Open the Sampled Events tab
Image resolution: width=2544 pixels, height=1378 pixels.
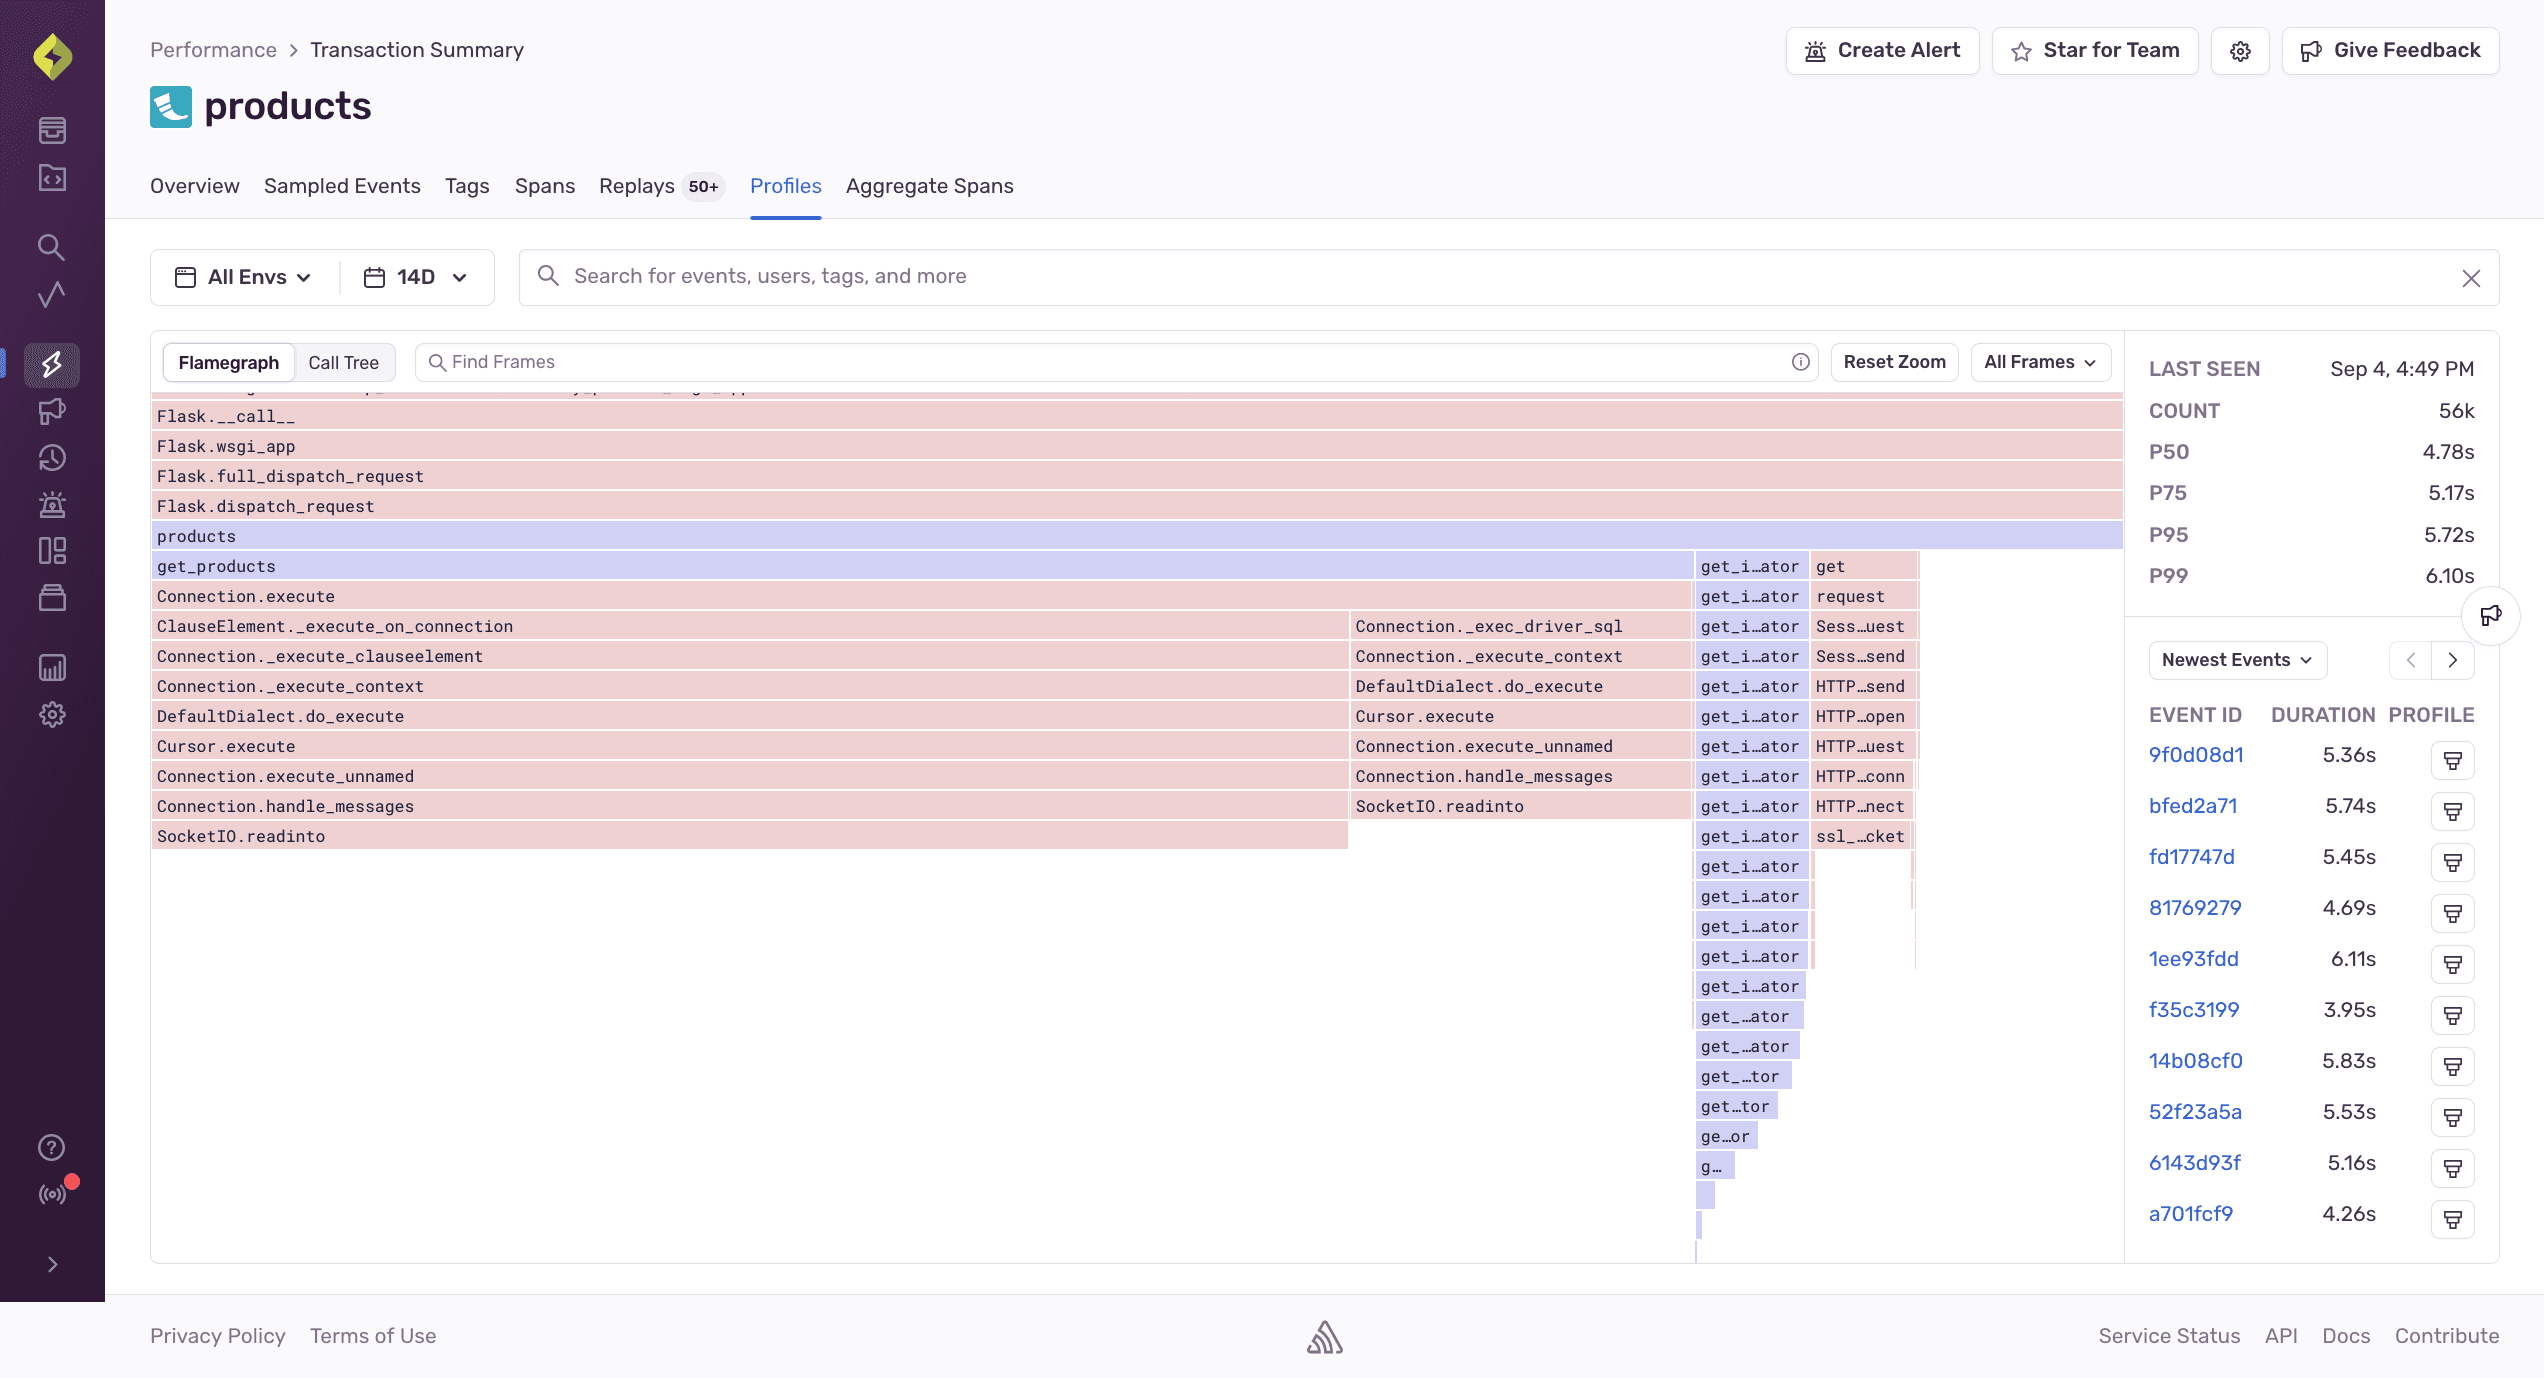point(342,186)
